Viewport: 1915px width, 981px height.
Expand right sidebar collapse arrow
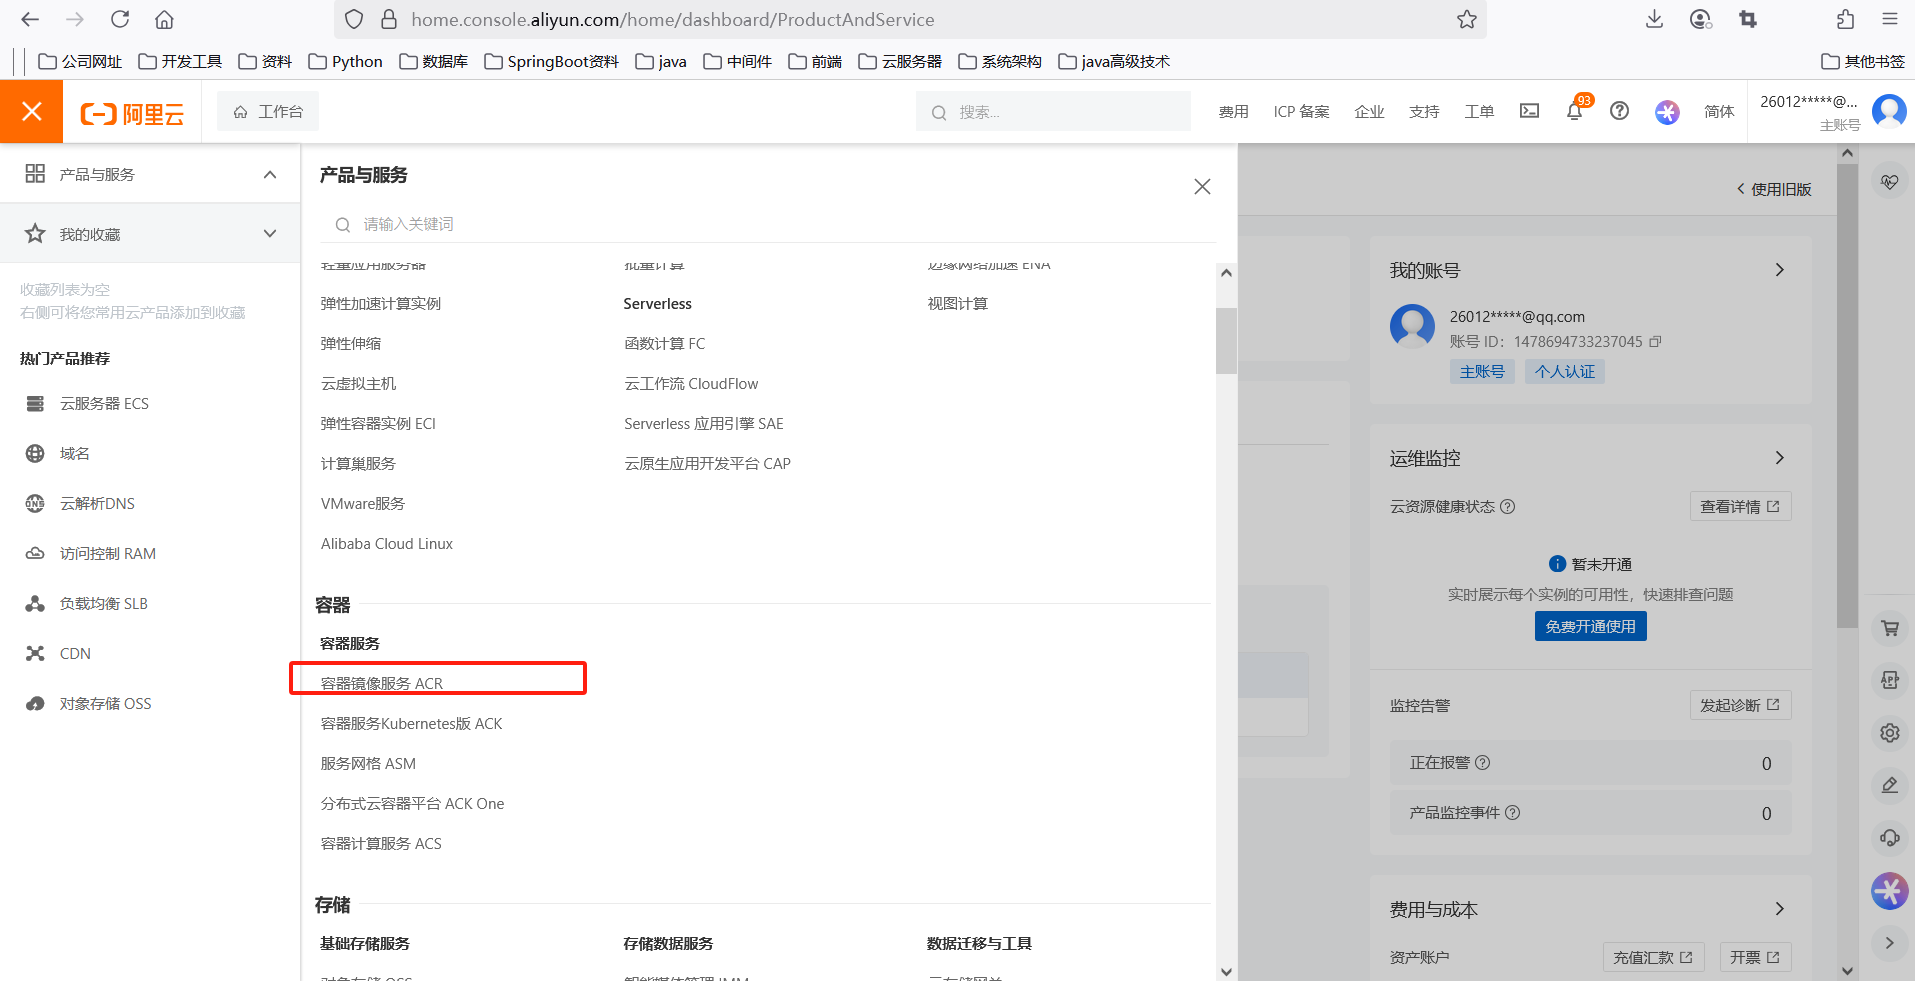(1889, 943)
